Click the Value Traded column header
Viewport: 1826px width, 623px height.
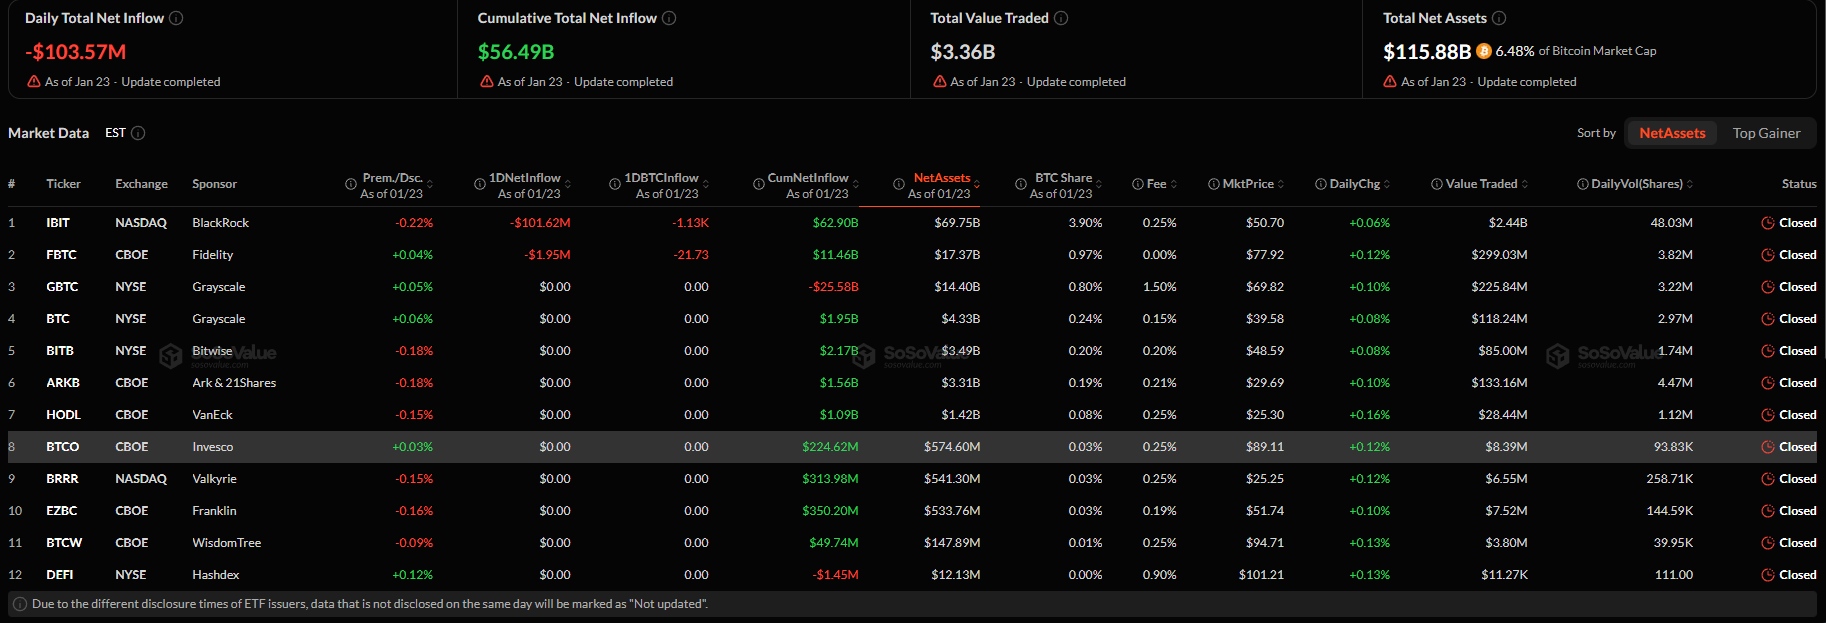[x=1481, y=184]
